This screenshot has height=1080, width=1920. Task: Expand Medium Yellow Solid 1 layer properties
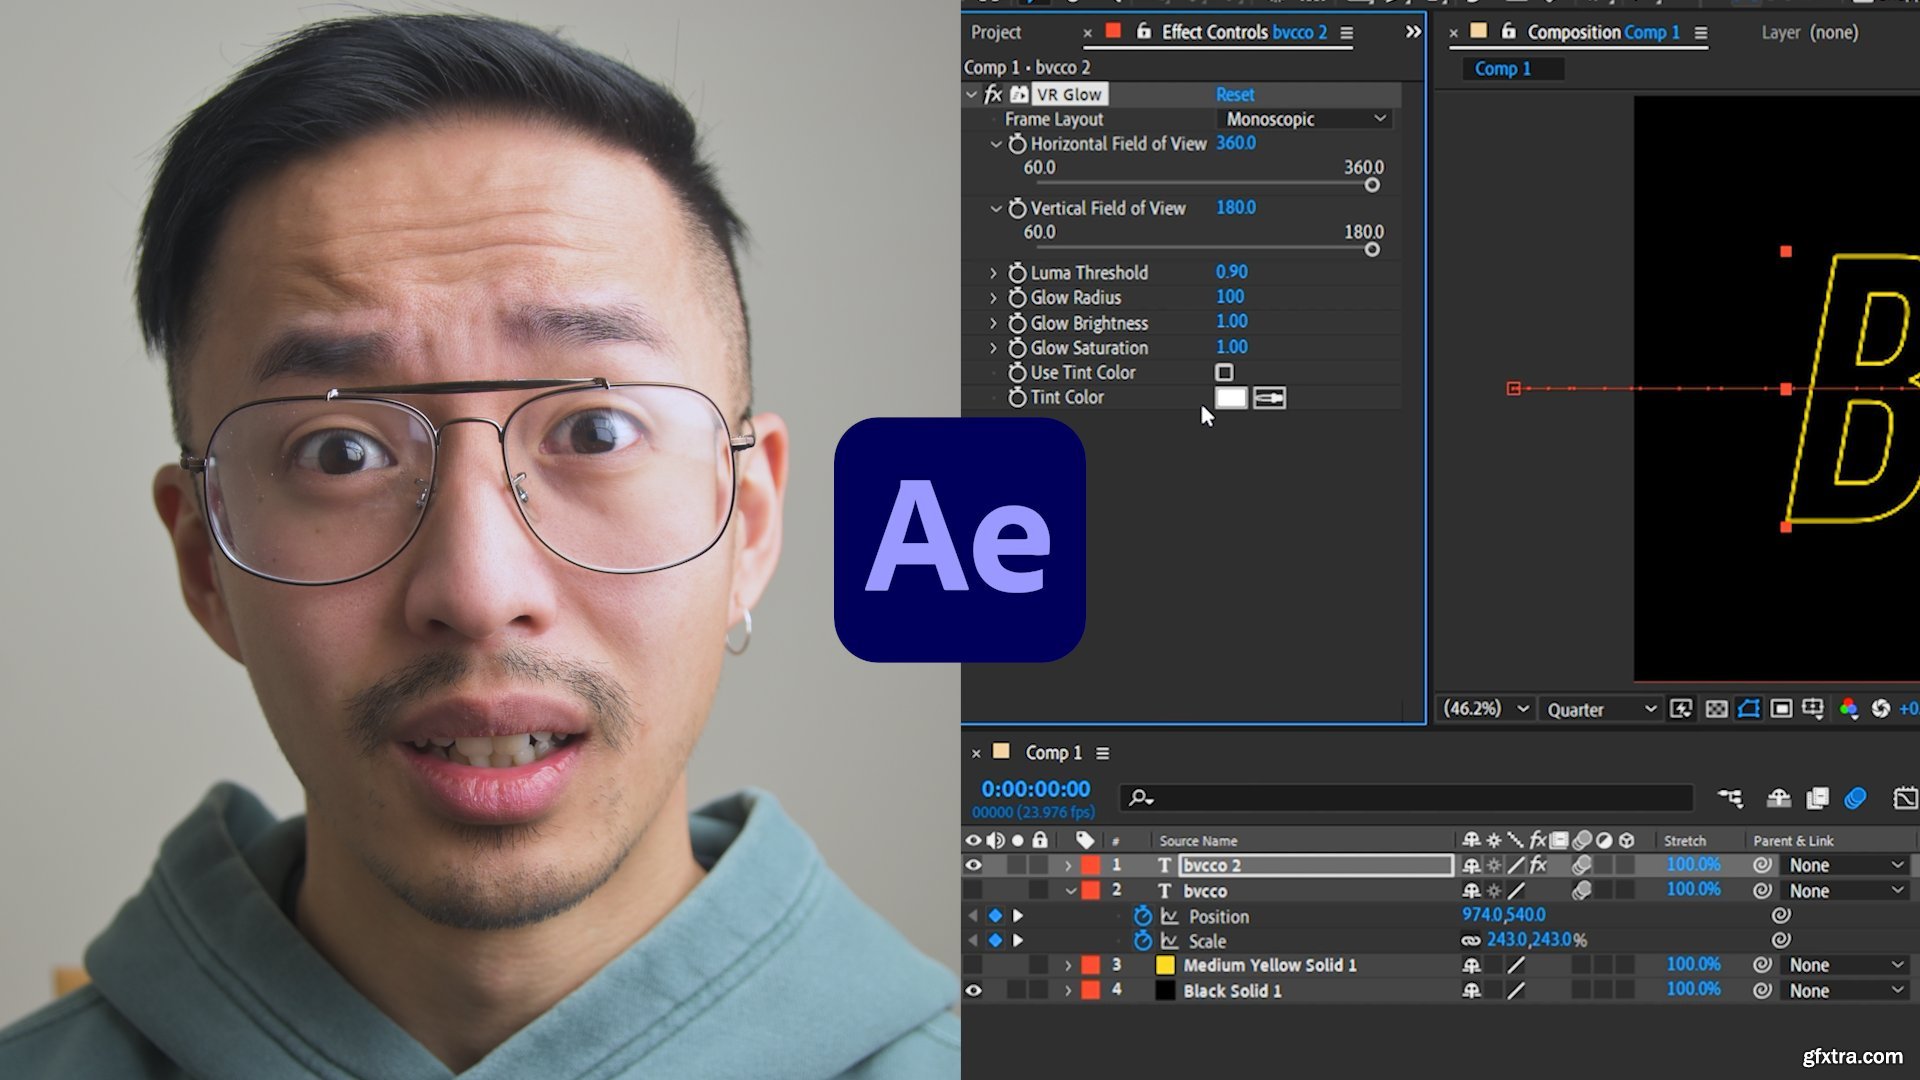tap(1070, 965)
